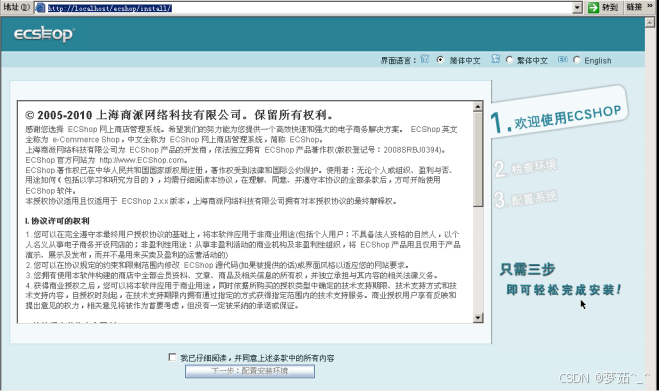
Task: Click the 界面语言 label
Action: [x=398, y=61]
